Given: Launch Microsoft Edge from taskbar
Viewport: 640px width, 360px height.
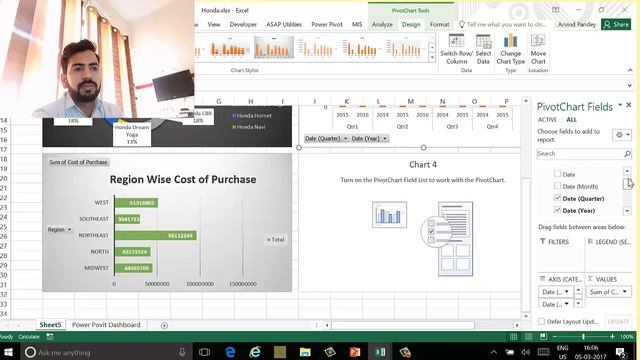Looking at the screenshot, I should click(230, 352).
